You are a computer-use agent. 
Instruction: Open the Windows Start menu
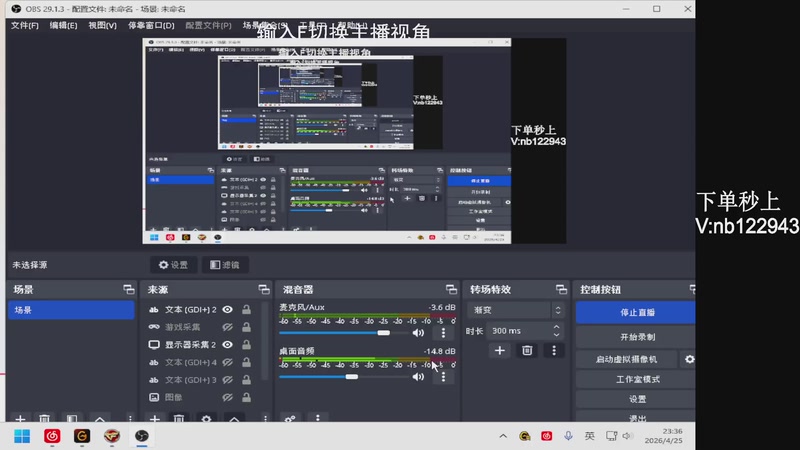click(x=22, y=436)
